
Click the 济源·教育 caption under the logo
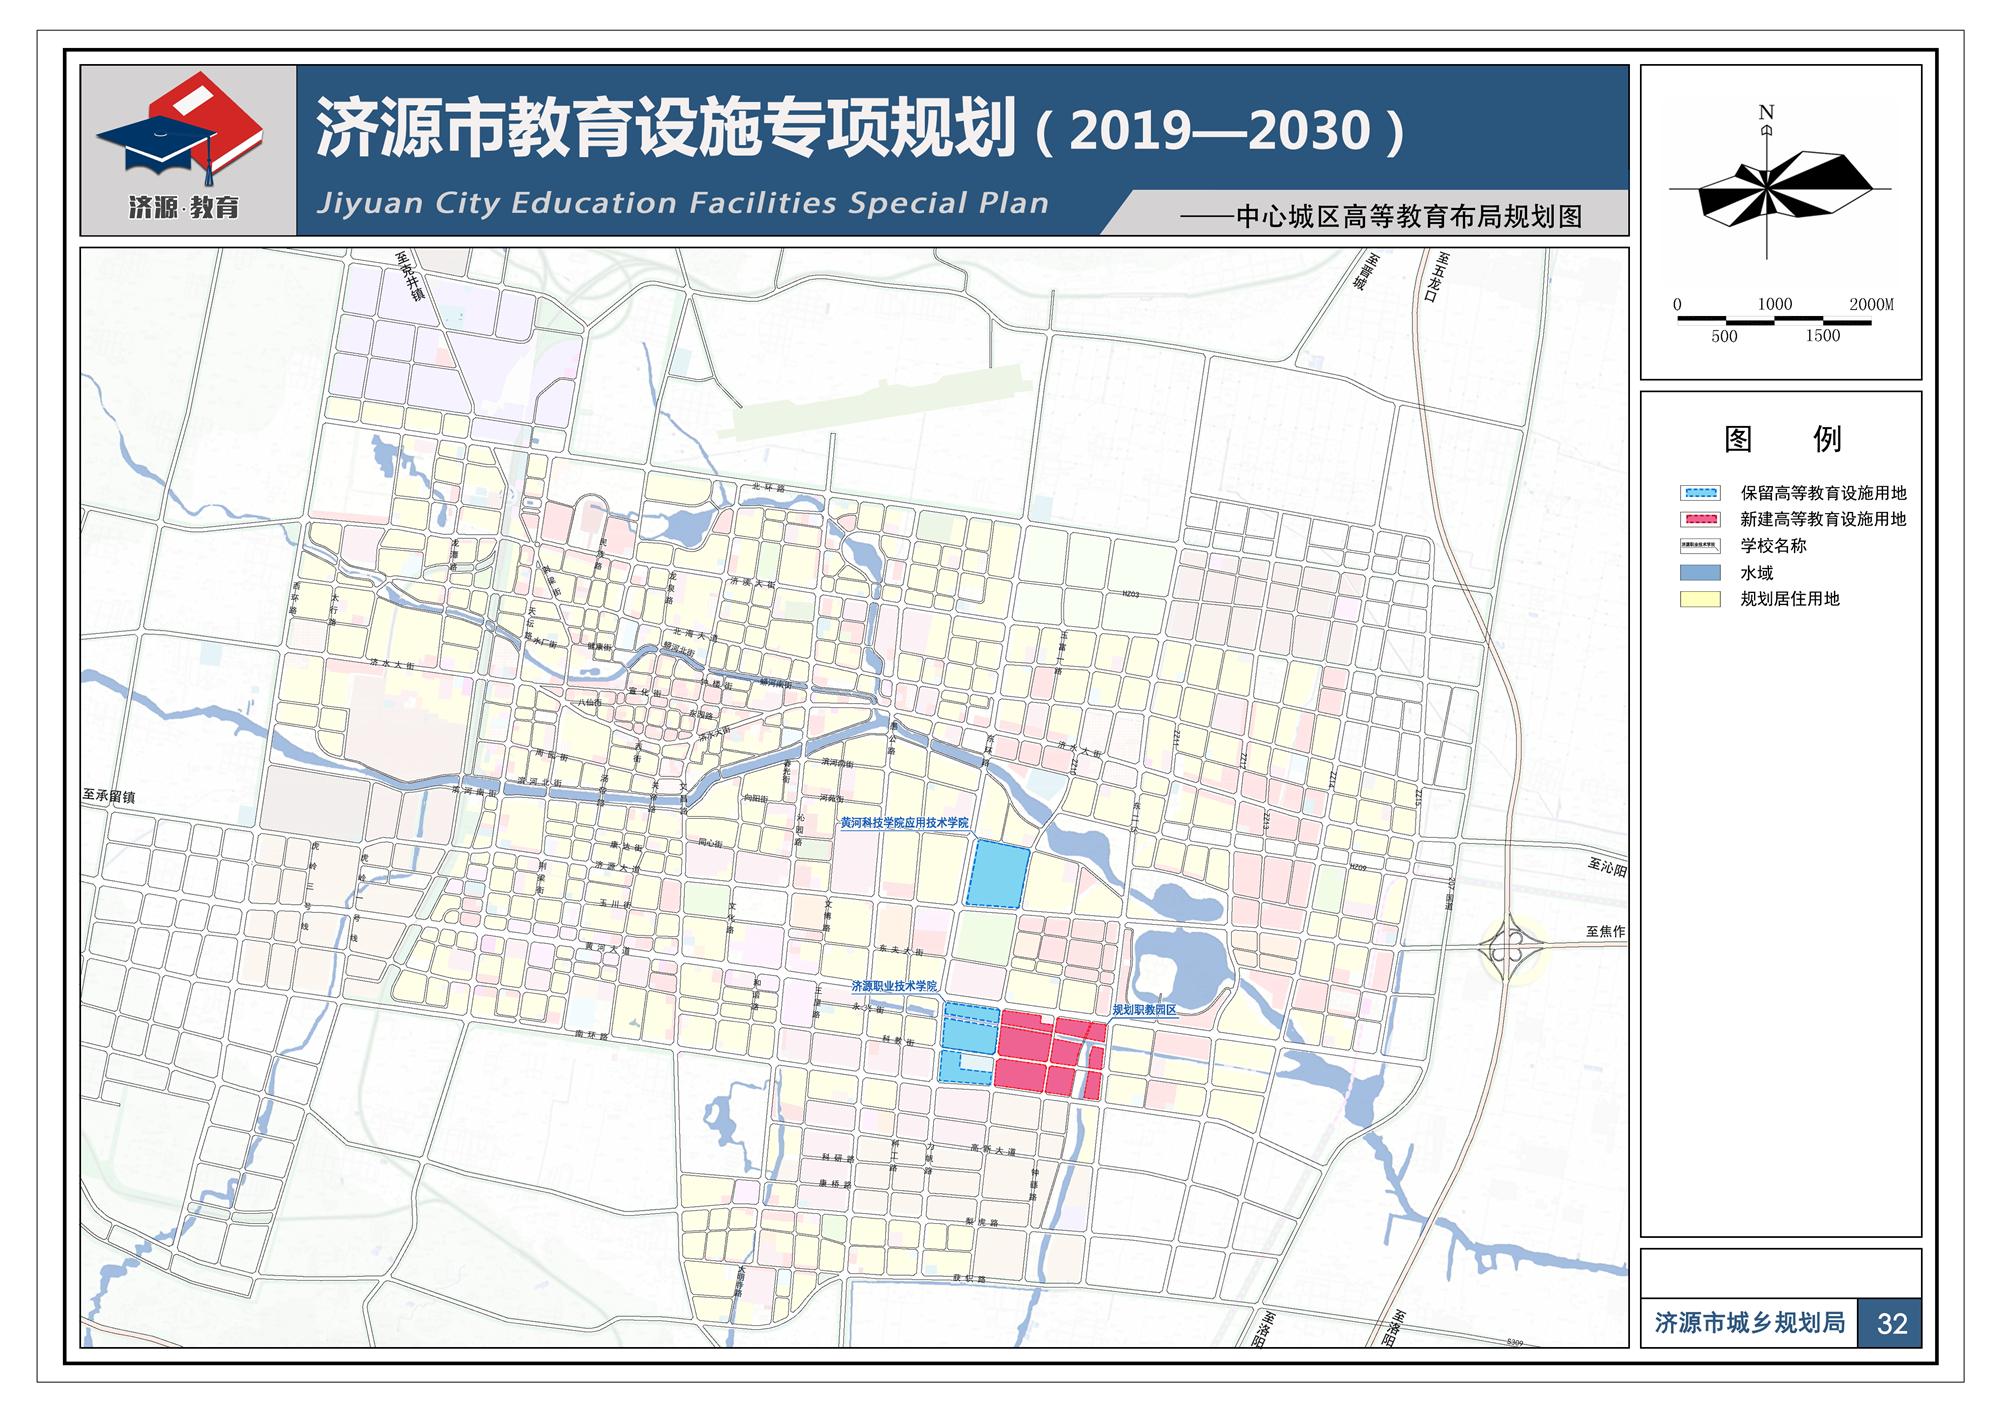(x=184, y=208)
